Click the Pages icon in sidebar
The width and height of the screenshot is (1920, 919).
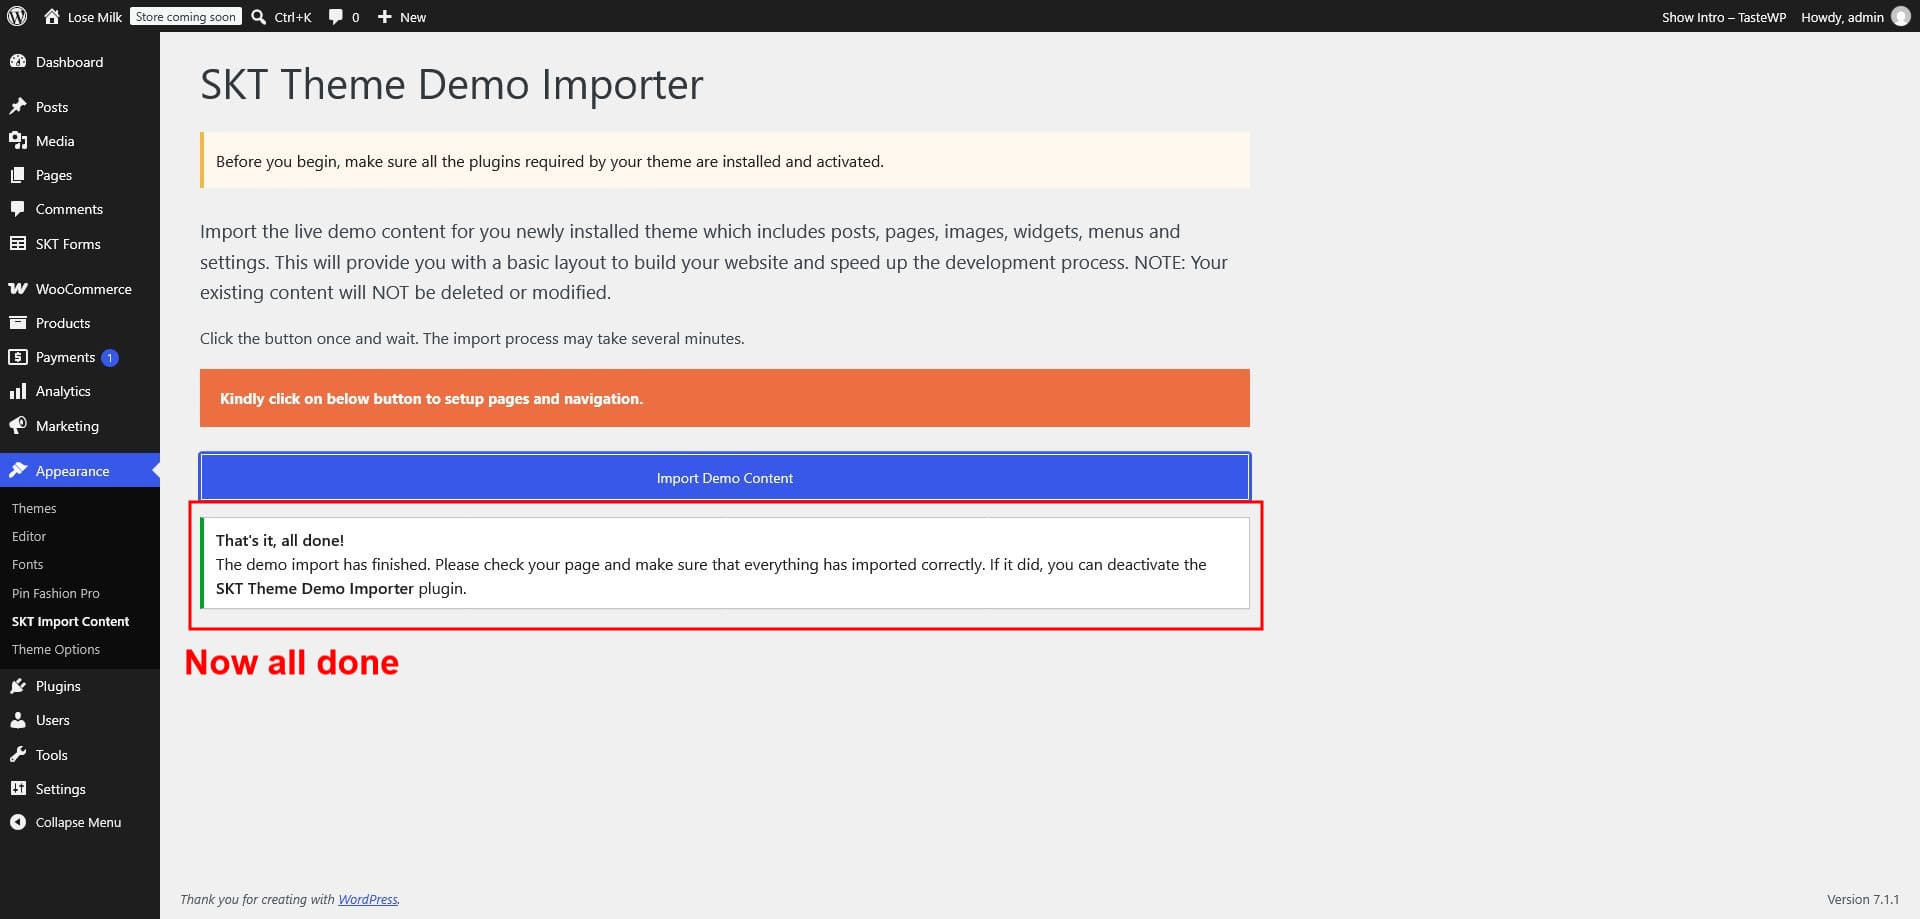[18, 174]
